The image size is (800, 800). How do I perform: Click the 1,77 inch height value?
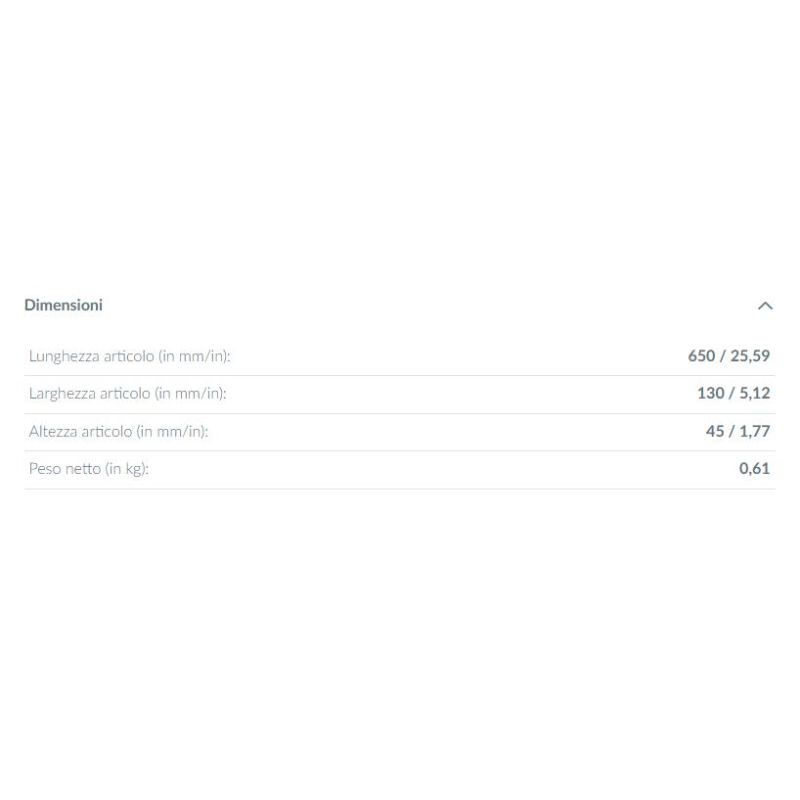pyautogui.click(x=754, y=432)
